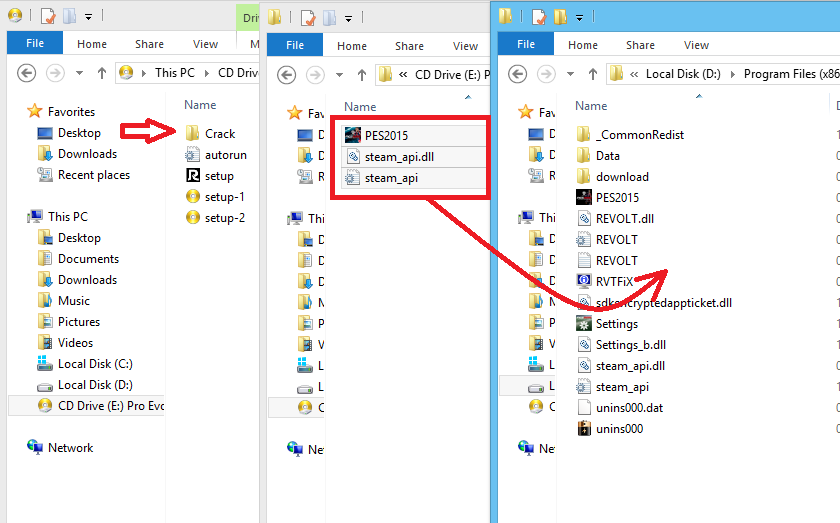Select PES2015 application in right window

pos(608,197)
